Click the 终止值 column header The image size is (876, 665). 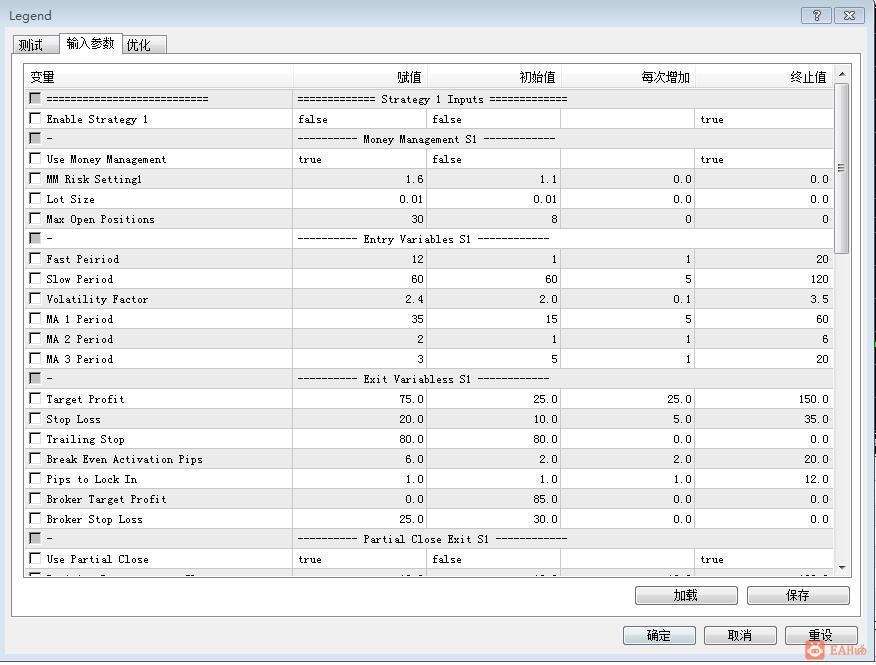[764, 77]
